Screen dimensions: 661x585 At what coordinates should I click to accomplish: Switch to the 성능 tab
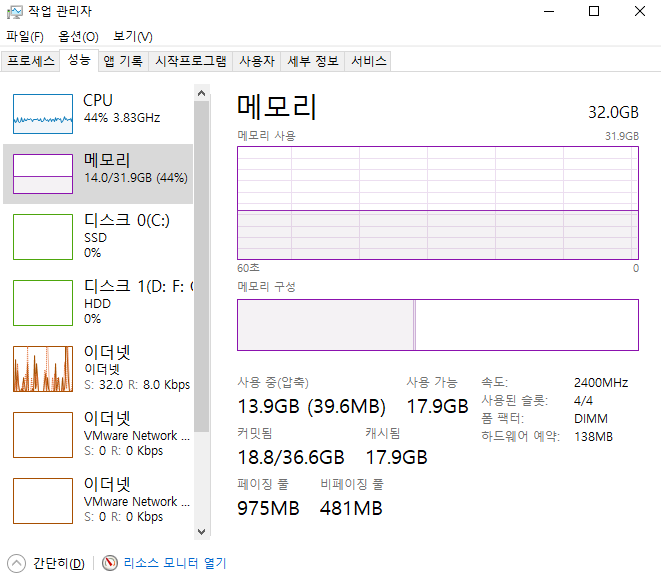point(79,60)
